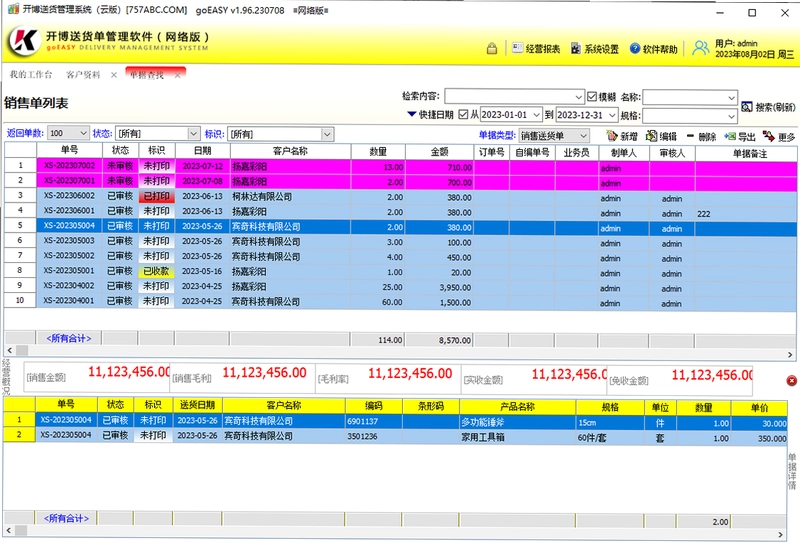Click 导出 export toolbar button
Viewport: 800px width, 543px height.
point(740,136)
